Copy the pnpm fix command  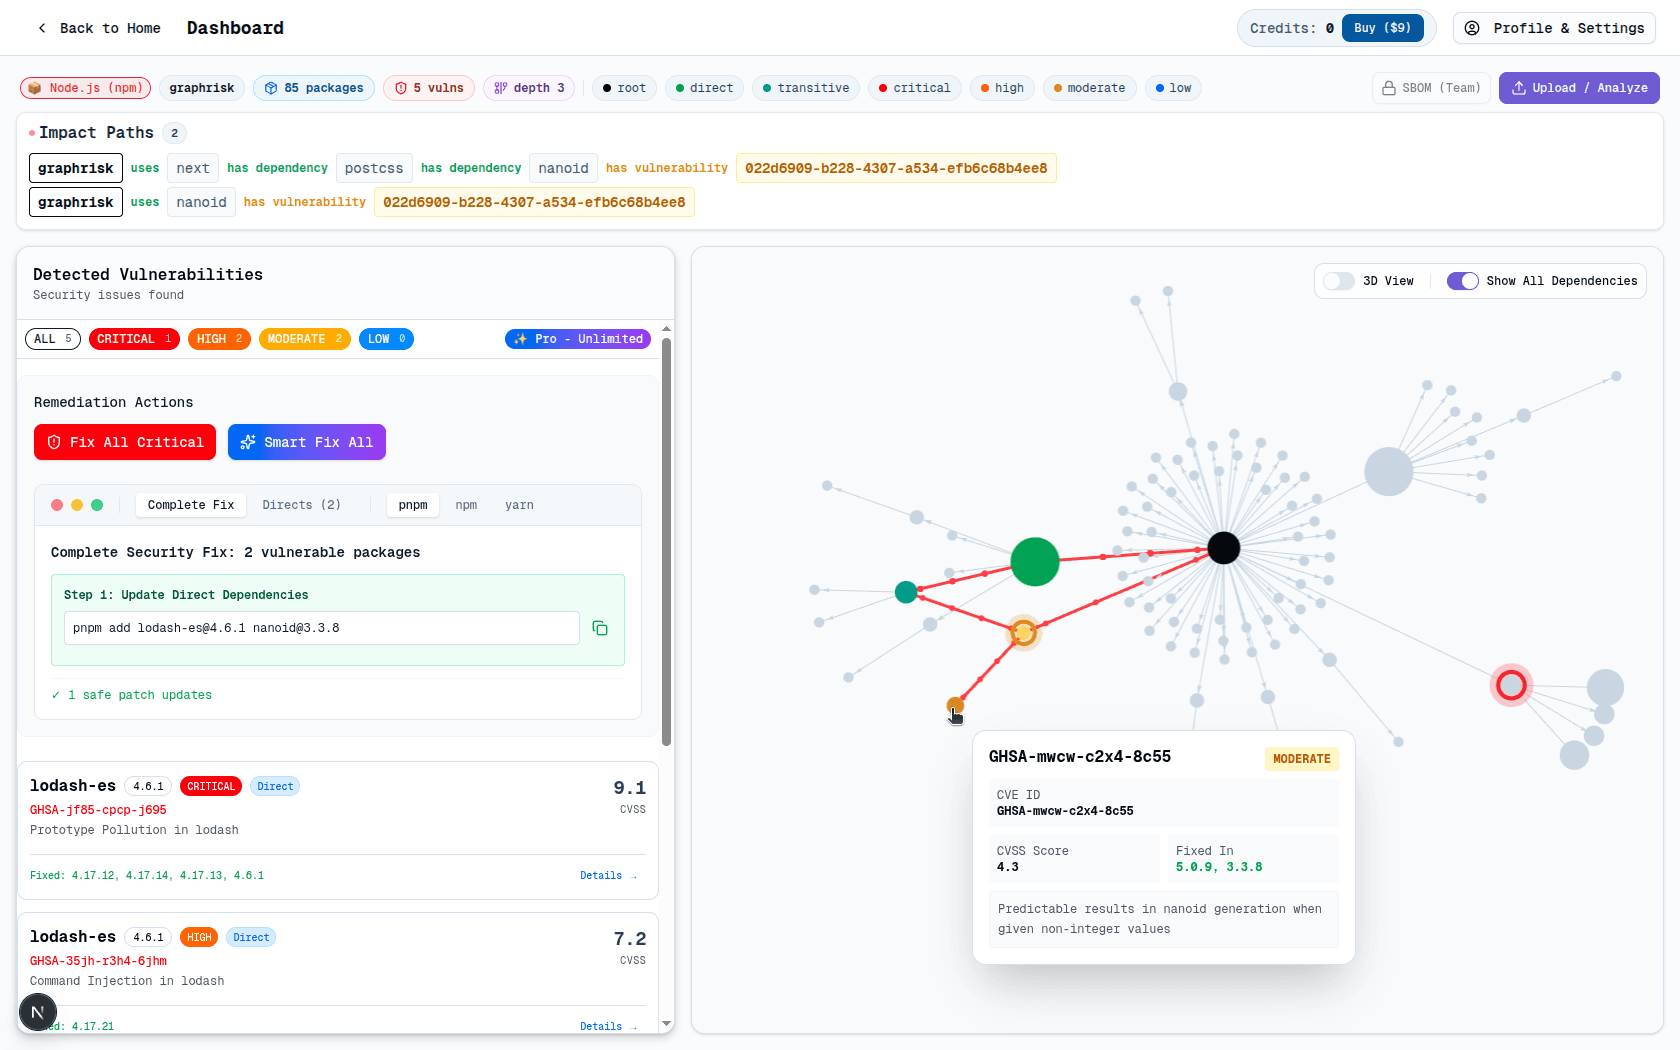600,628
